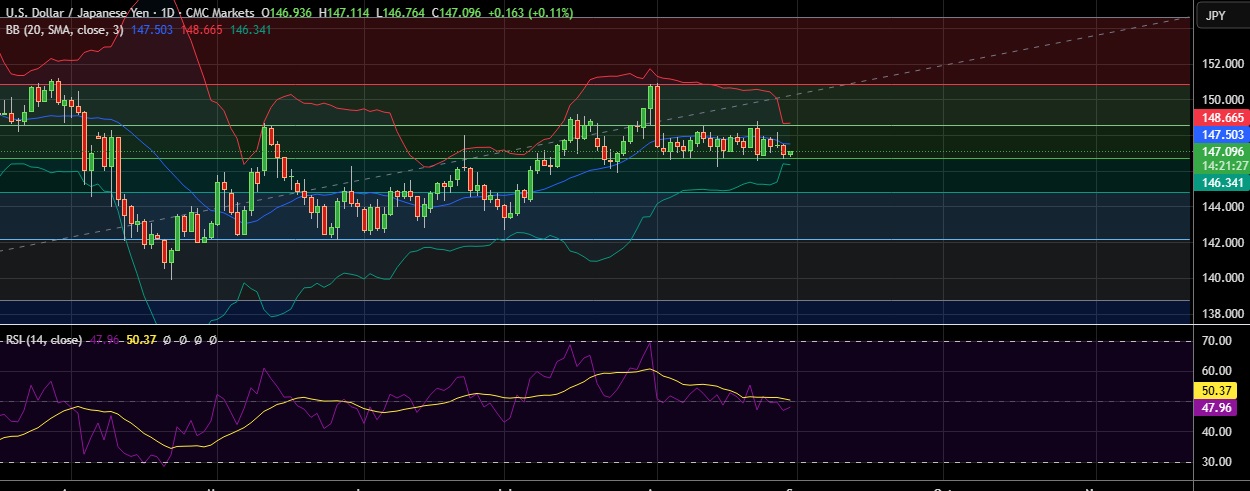Open the JPY currency selector
1250x491 pixels.
(1216, 15)
